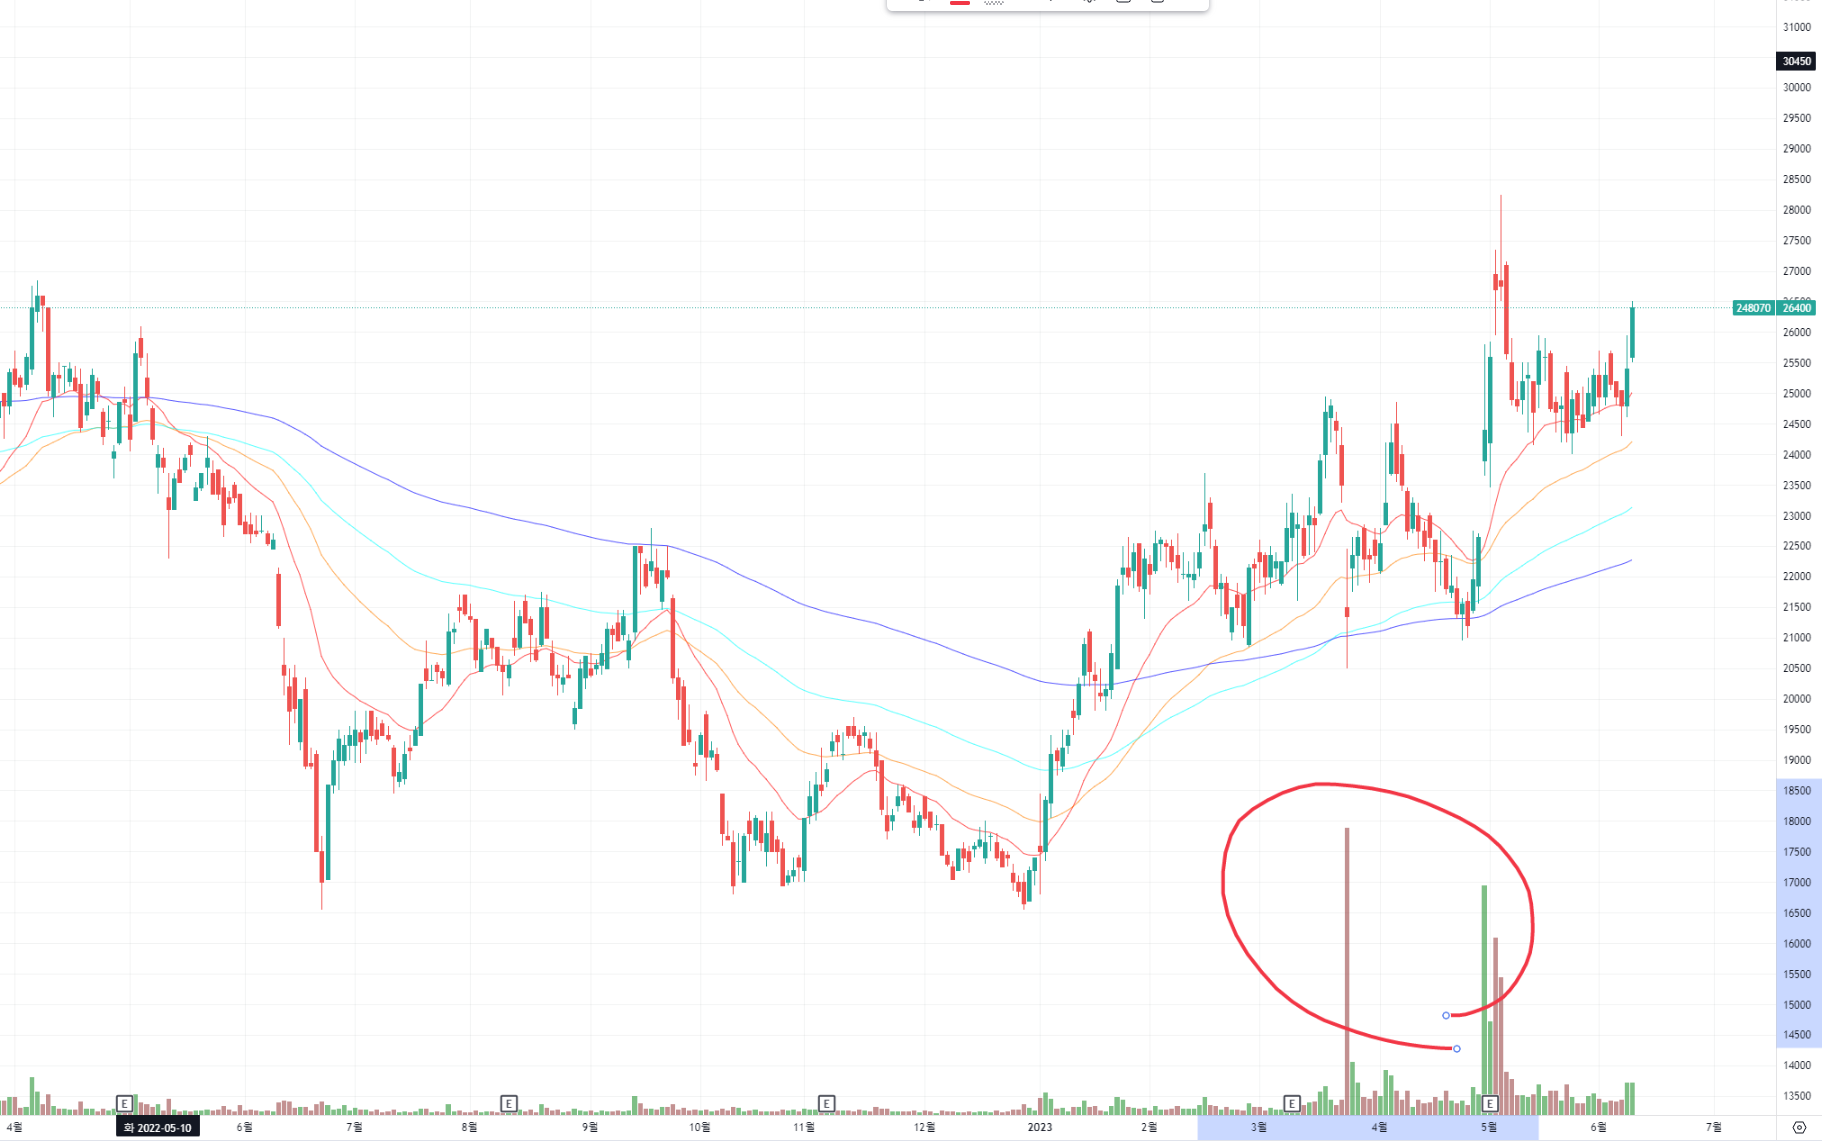The height and width of the screenshot is (1142, 1822).
Task: Click the 12월 label on time axis
Action: (x=925, y=1127)
